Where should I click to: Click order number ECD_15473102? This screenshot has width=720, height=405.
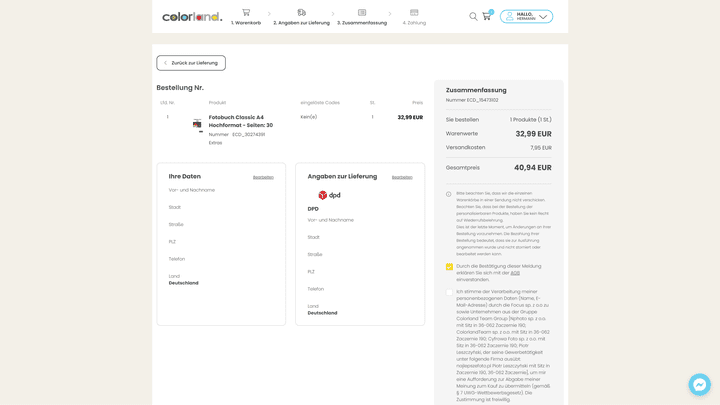click(x=483, y=100)
